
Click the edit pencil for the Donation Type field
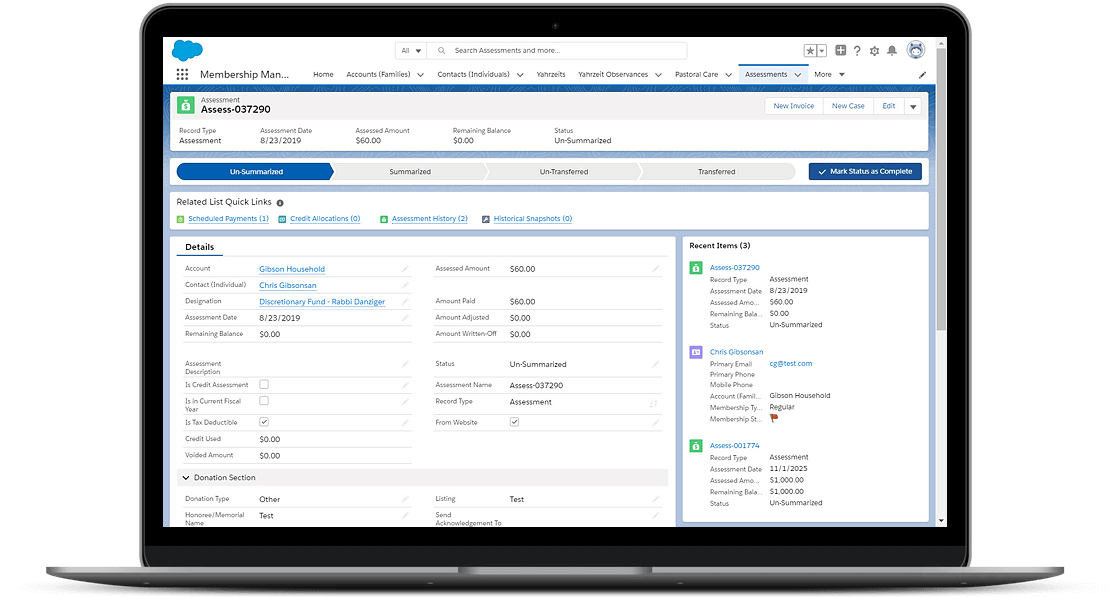405,500
